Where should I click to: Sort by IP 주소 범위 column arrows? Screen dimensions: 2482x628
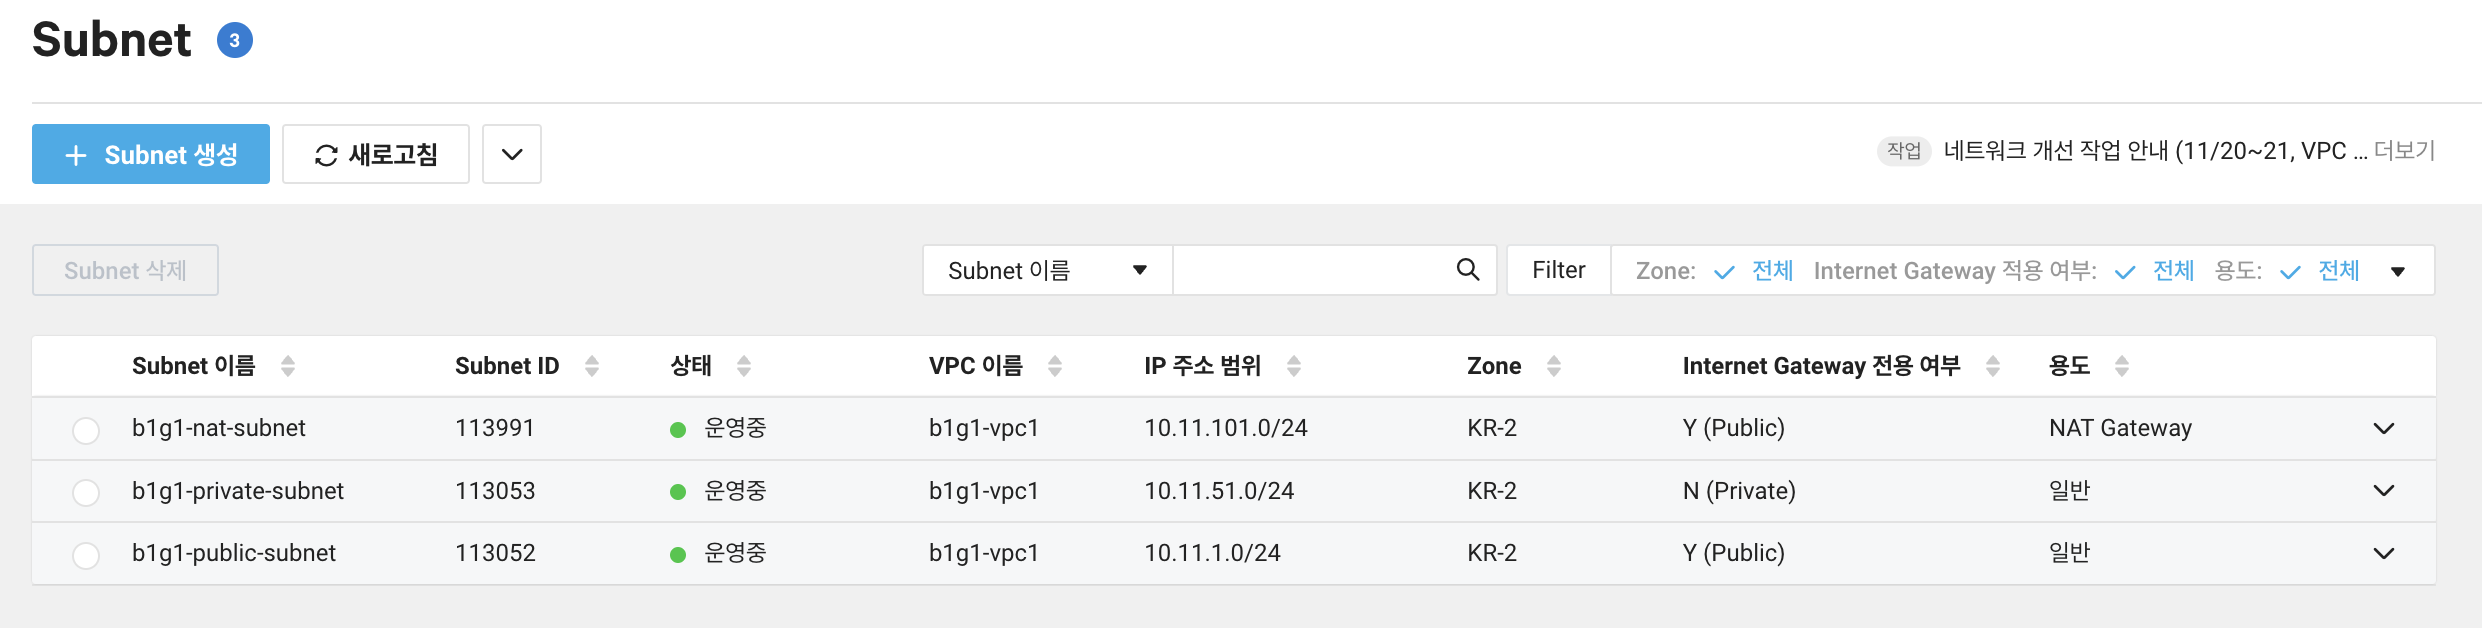[x=1294, y=366]
